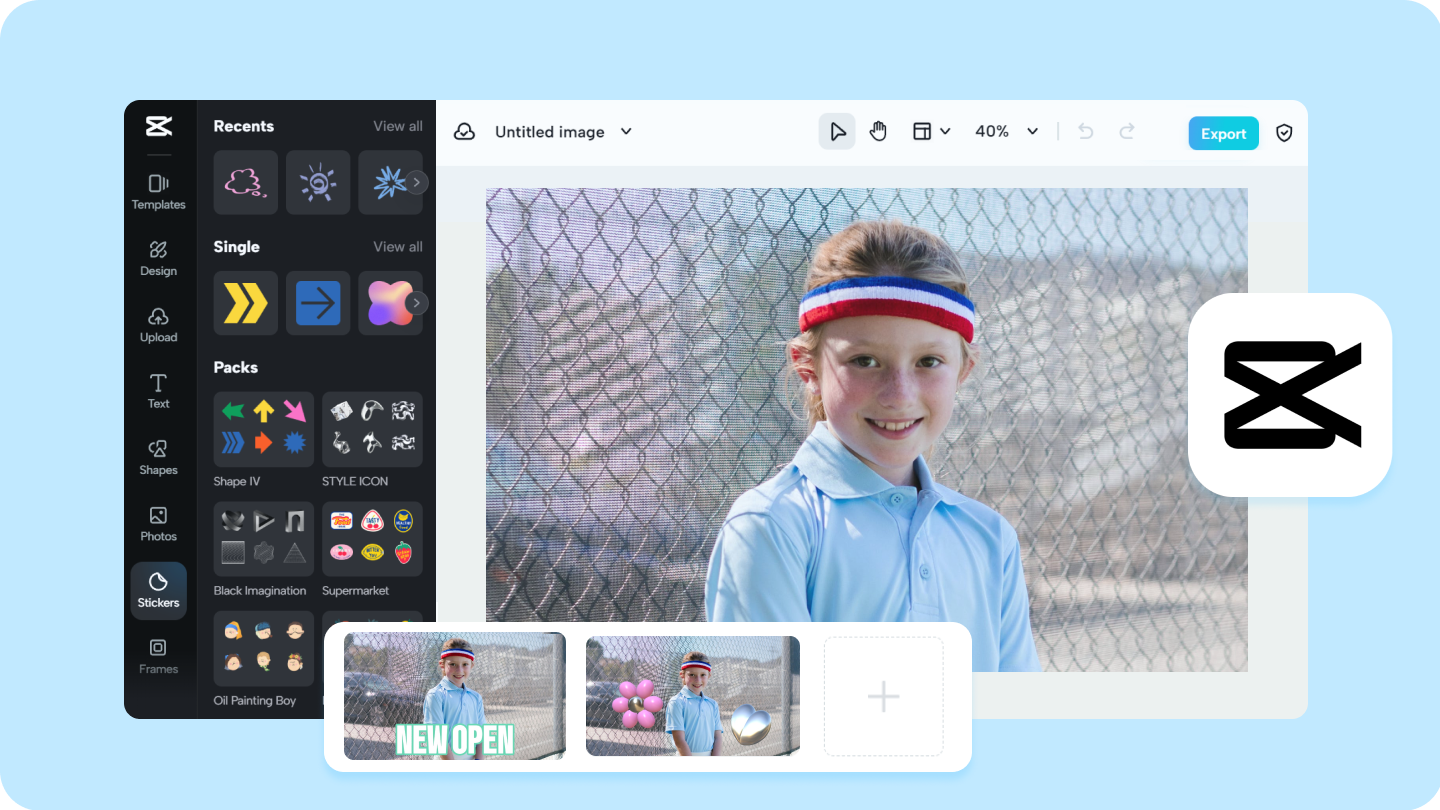1440x810 pixels.
Task: Click the undo arrow
Action: 1085,131
